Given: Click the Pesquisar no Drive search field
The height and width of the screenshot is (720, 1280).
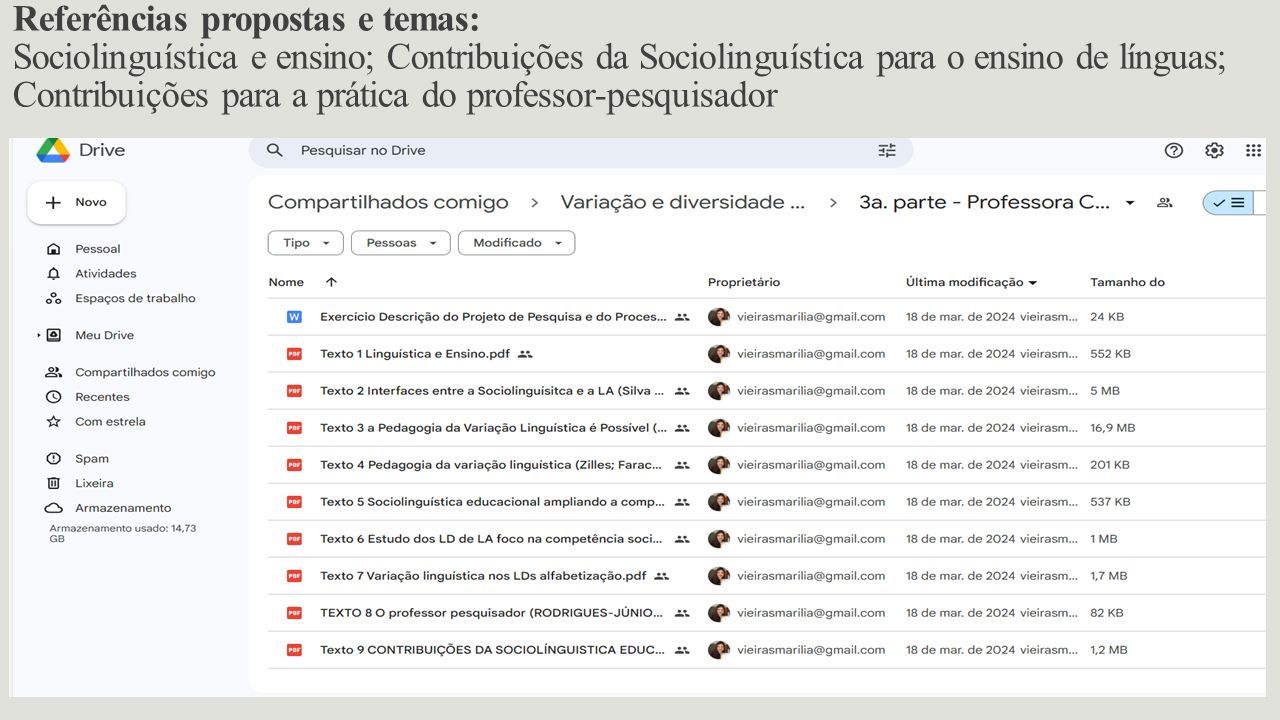Looking at the screenshot, I should (x=580, y=150).
